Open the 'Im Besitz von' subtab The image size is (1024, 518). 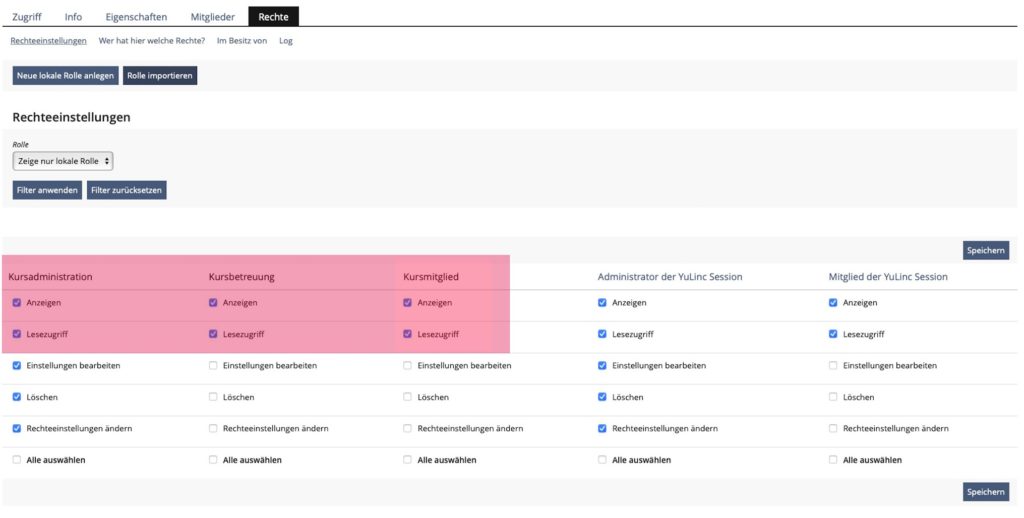[241, 41]
